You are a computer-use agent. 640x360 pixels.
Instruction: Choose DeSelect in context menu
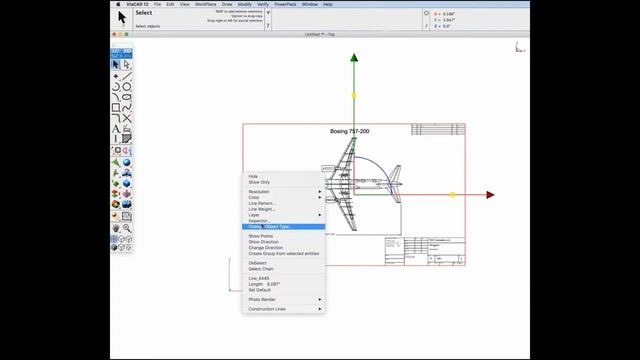(284, 263)
